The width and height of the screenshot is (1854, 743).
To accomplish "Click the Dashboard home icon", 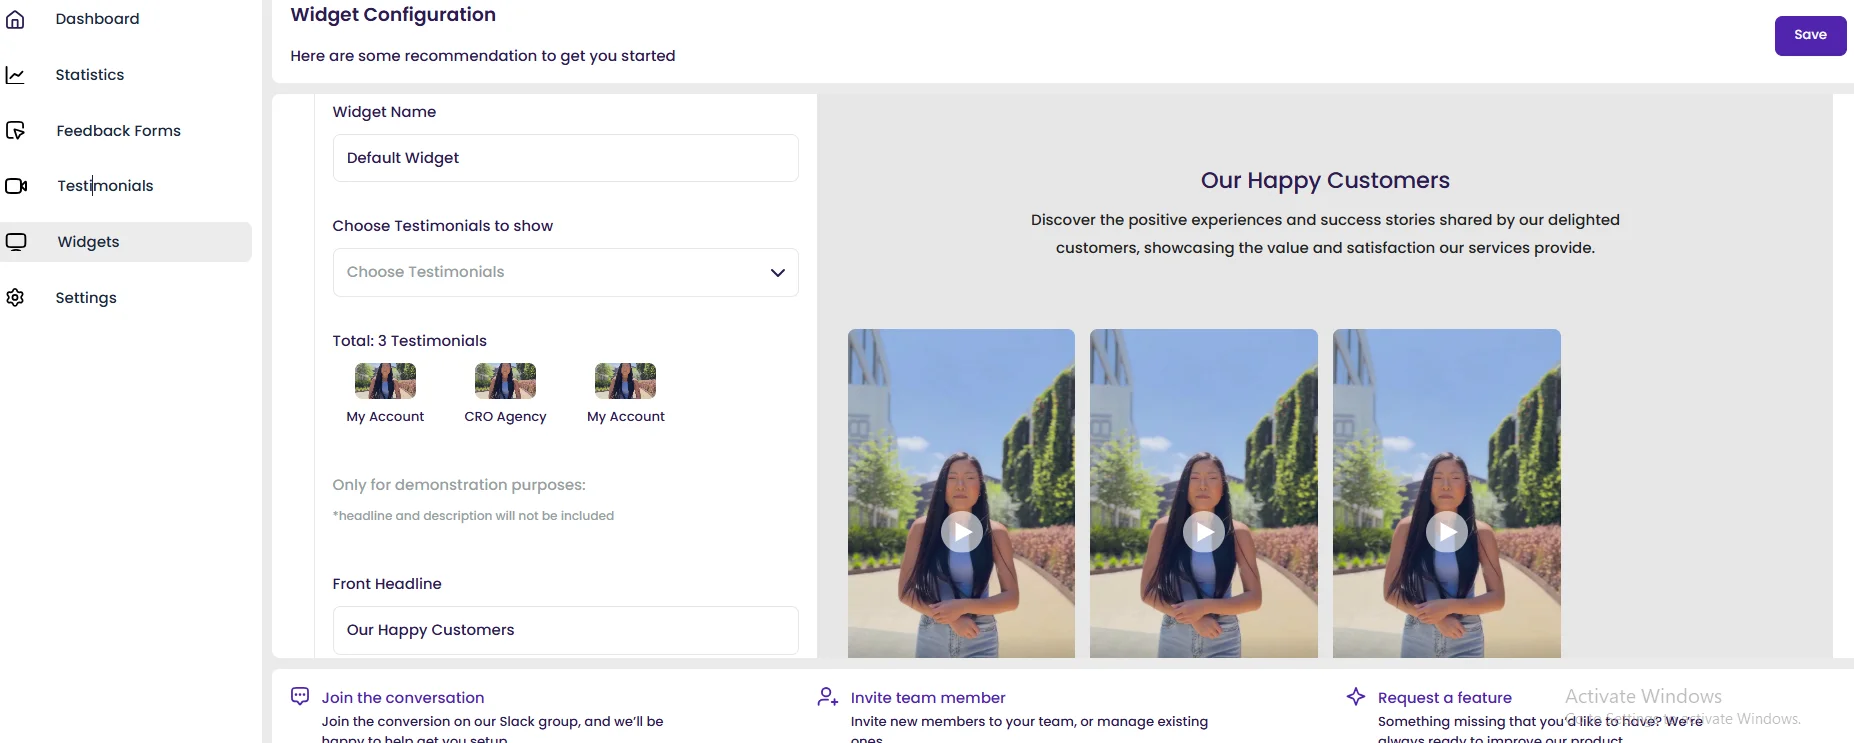I will click(15, 19).
